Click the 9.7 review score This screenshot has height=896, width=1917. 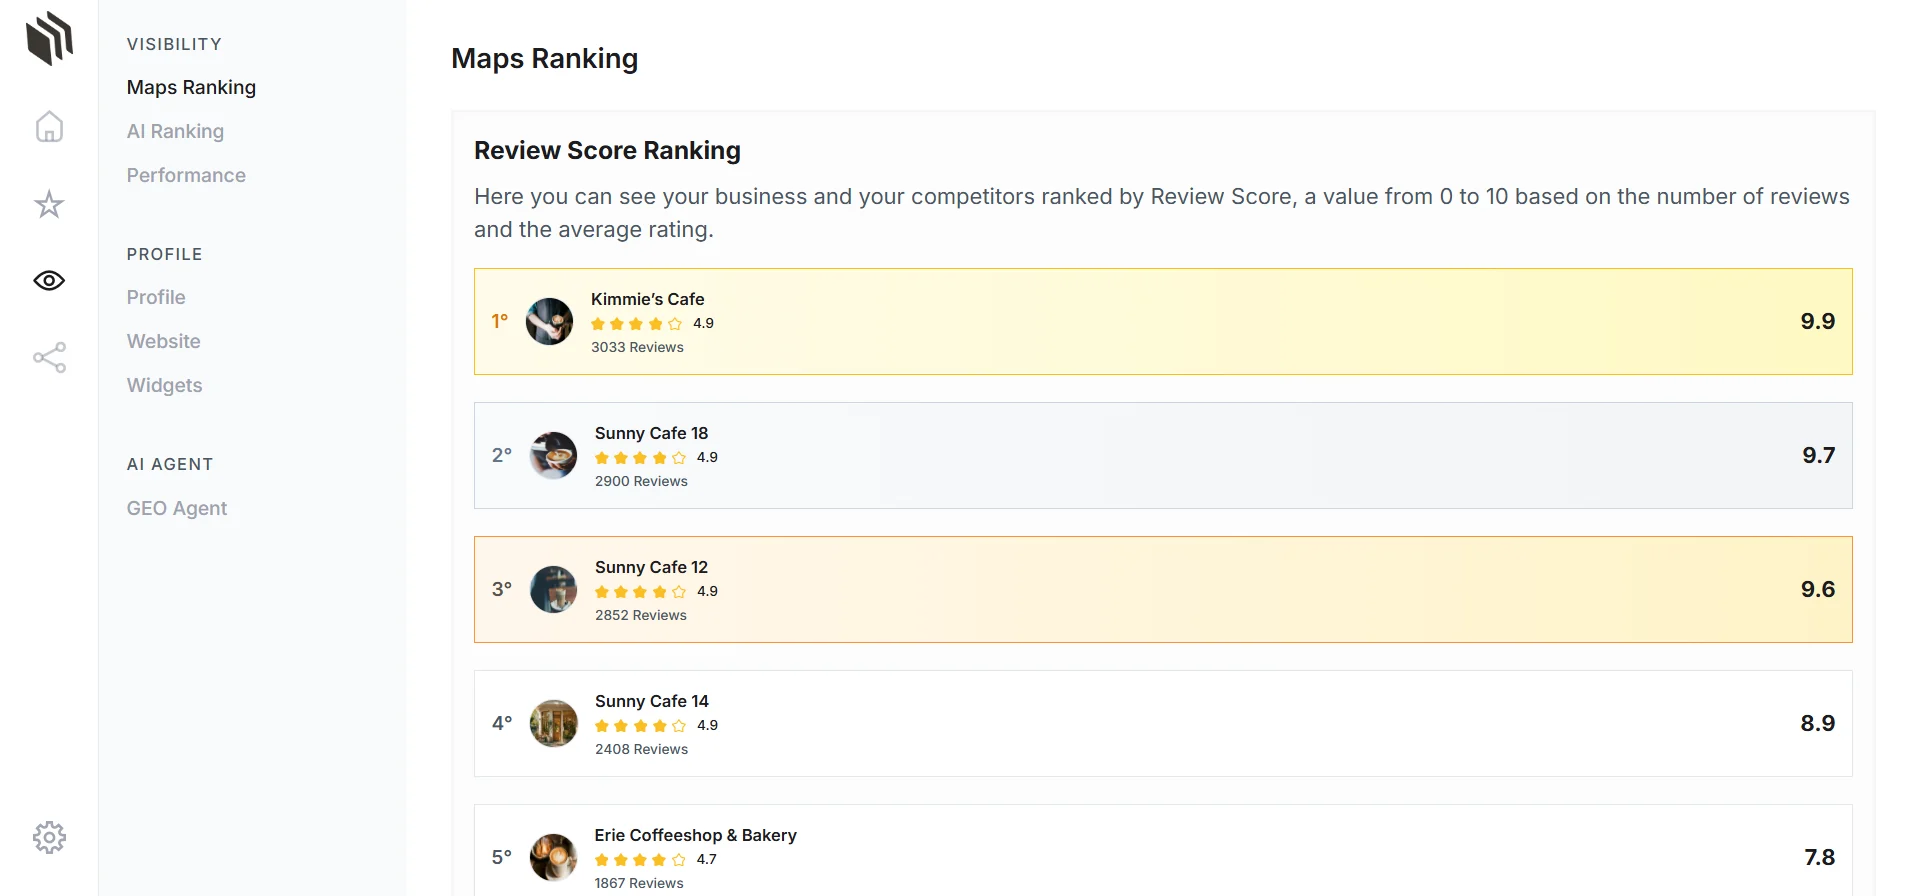[1818, 455]
